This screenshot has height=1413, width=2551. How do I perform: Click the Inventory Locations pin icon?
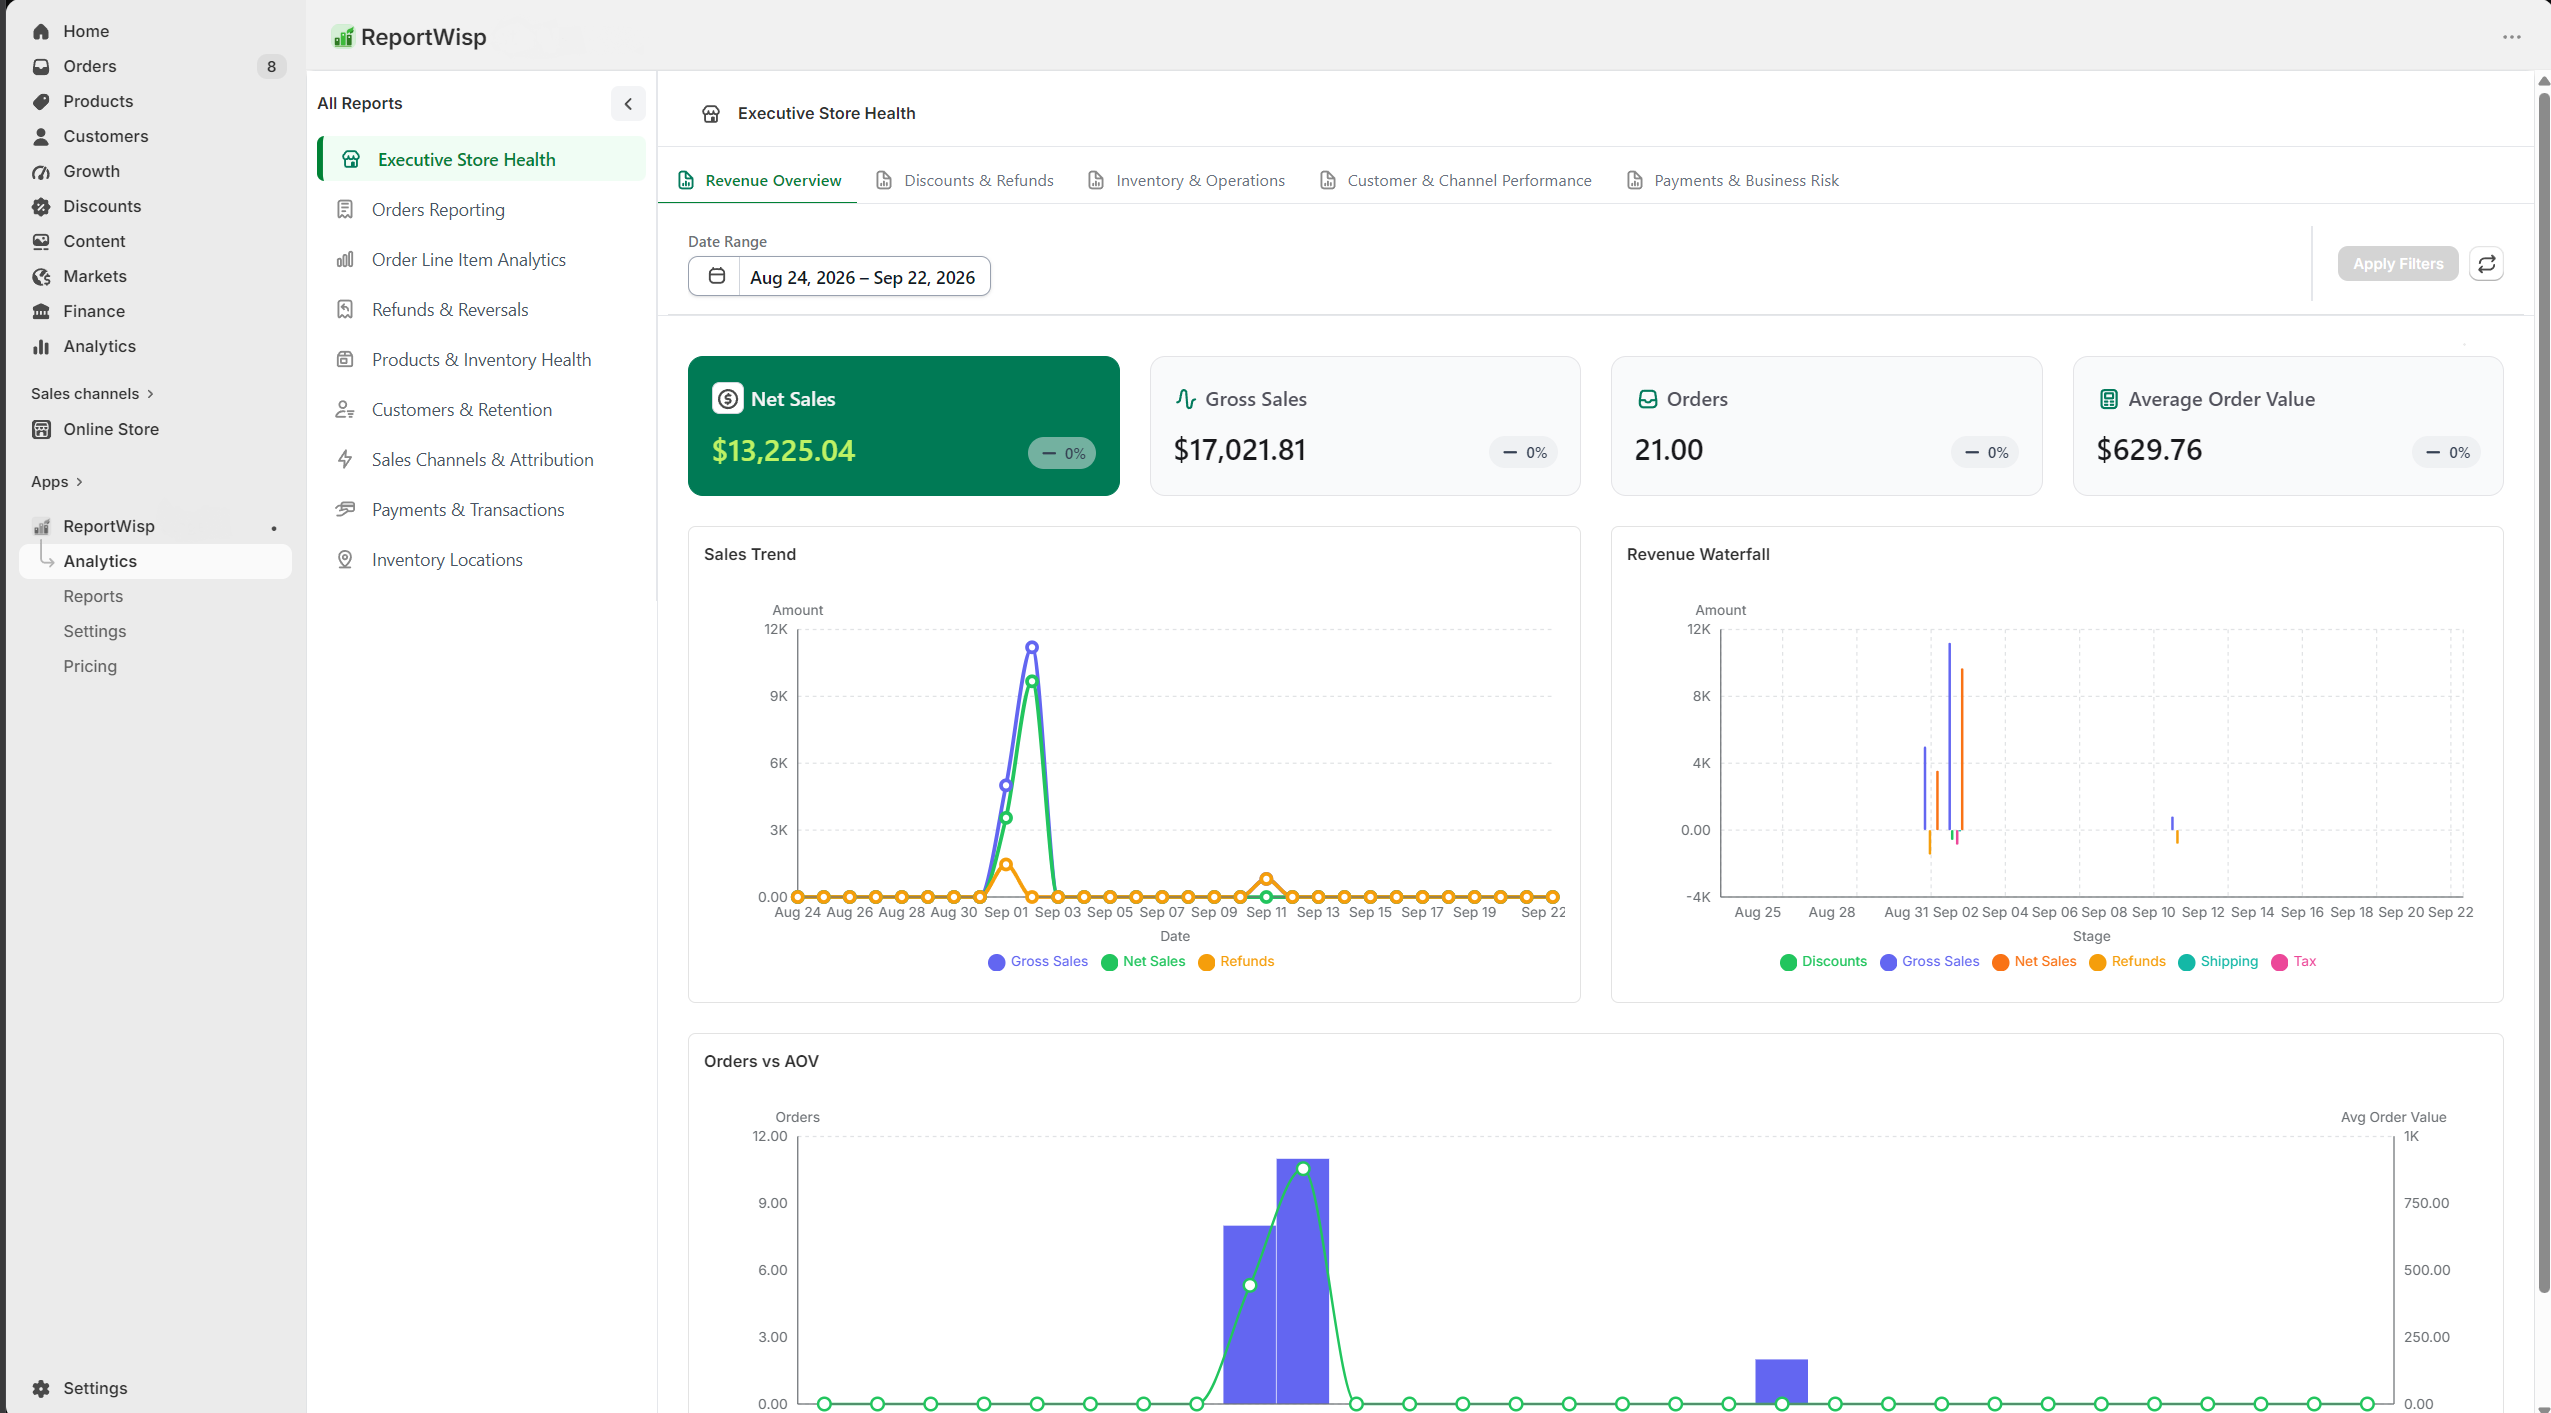pyautogui.click(x=345, y=559)
